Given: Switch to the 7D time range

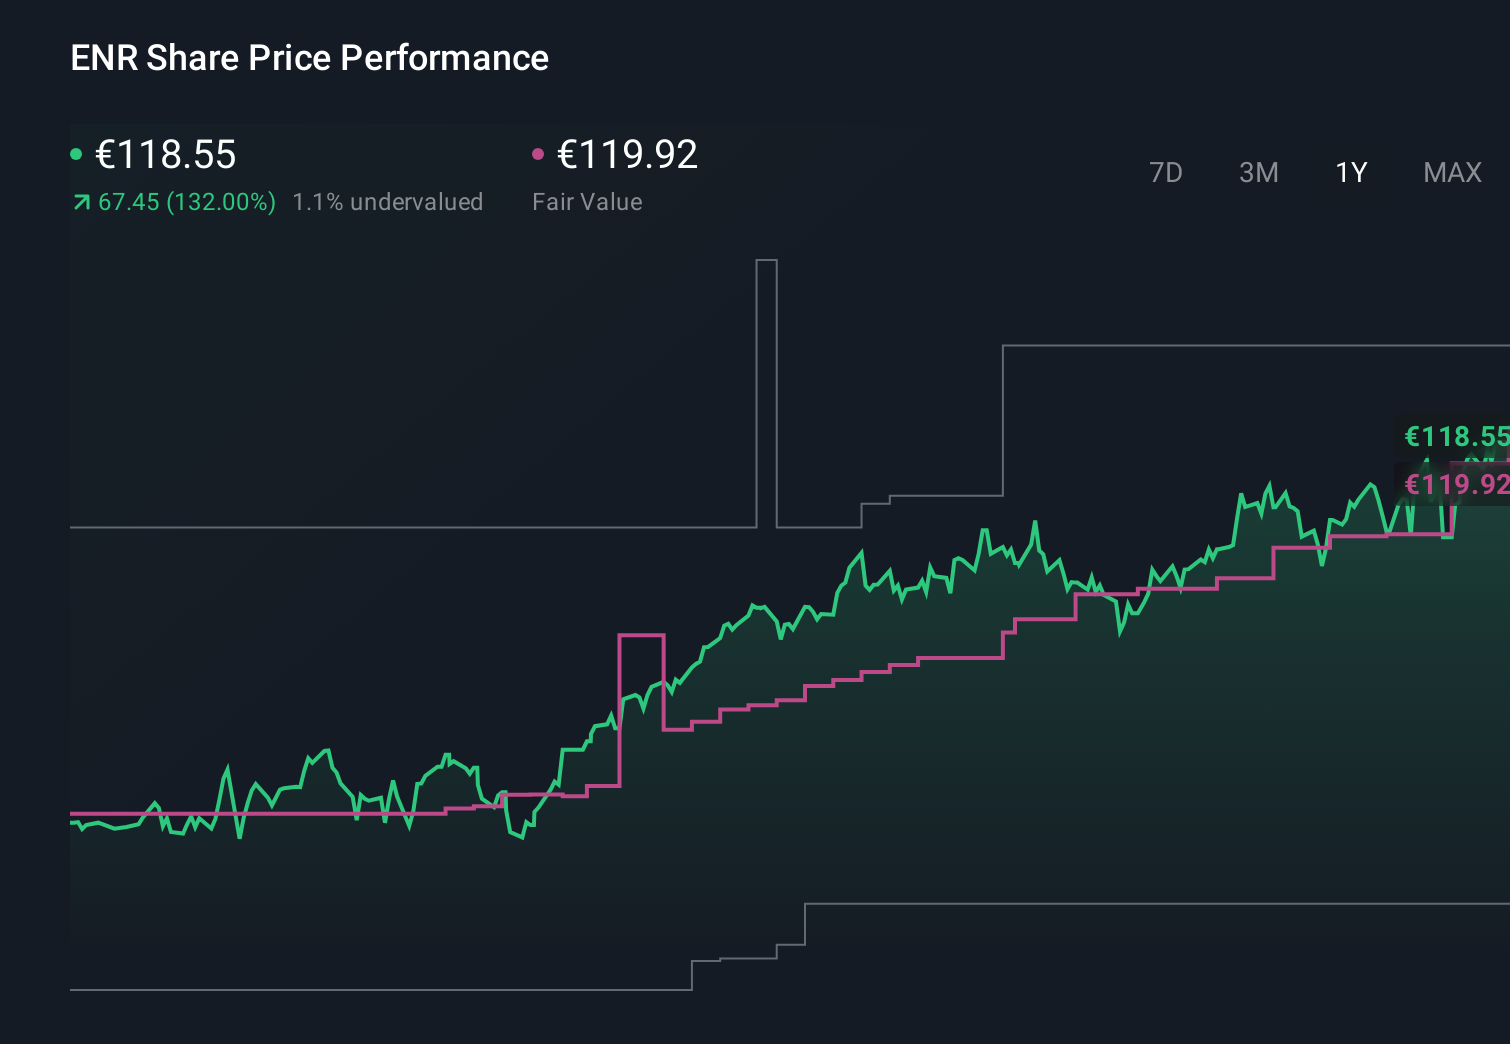Looking at the screenshot, I should [1166, 172].
